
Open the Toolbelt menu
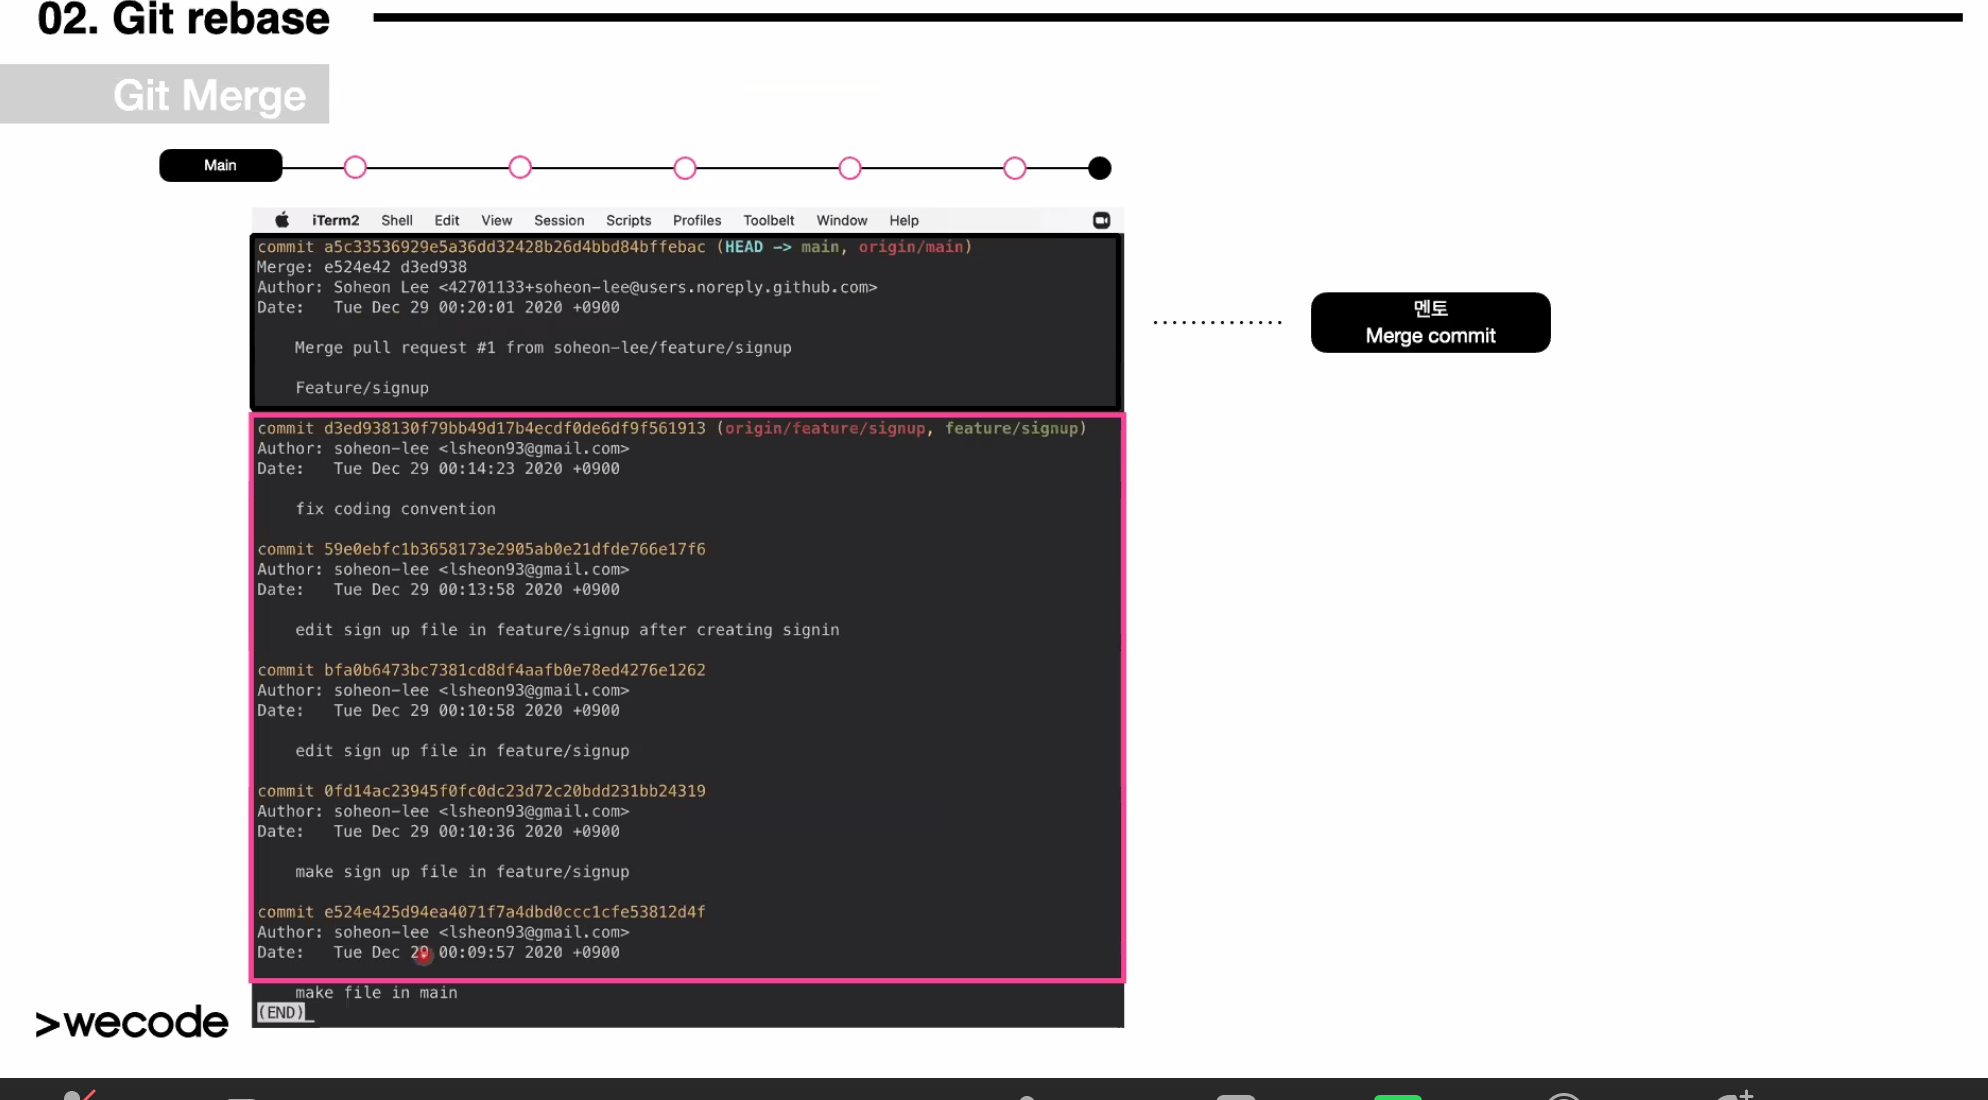tap(768, 220)
